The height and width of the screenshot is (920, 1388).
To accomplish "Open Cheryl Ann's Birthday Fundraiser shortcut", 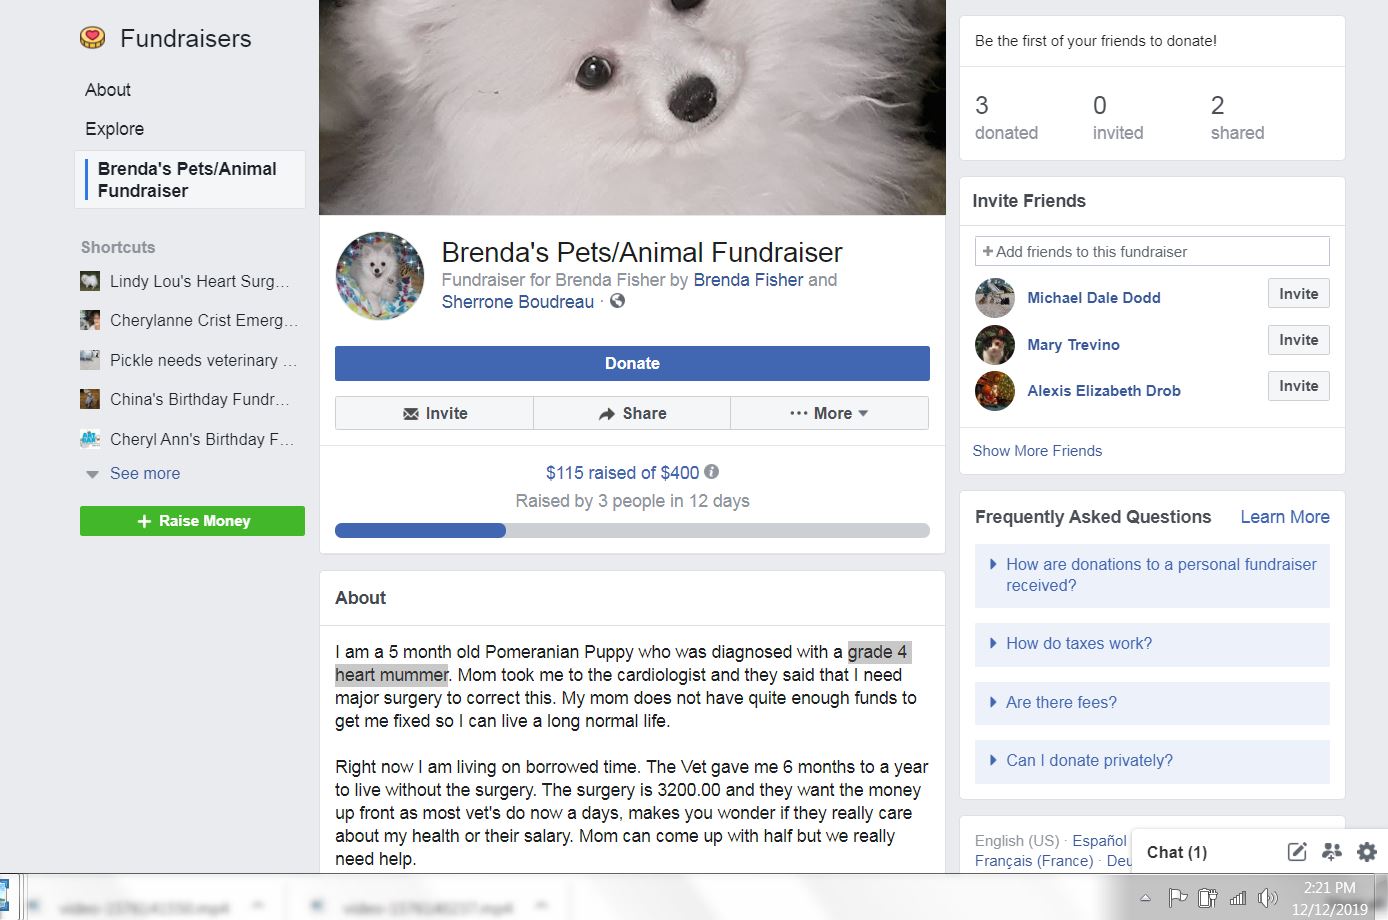I will [202, 439].
